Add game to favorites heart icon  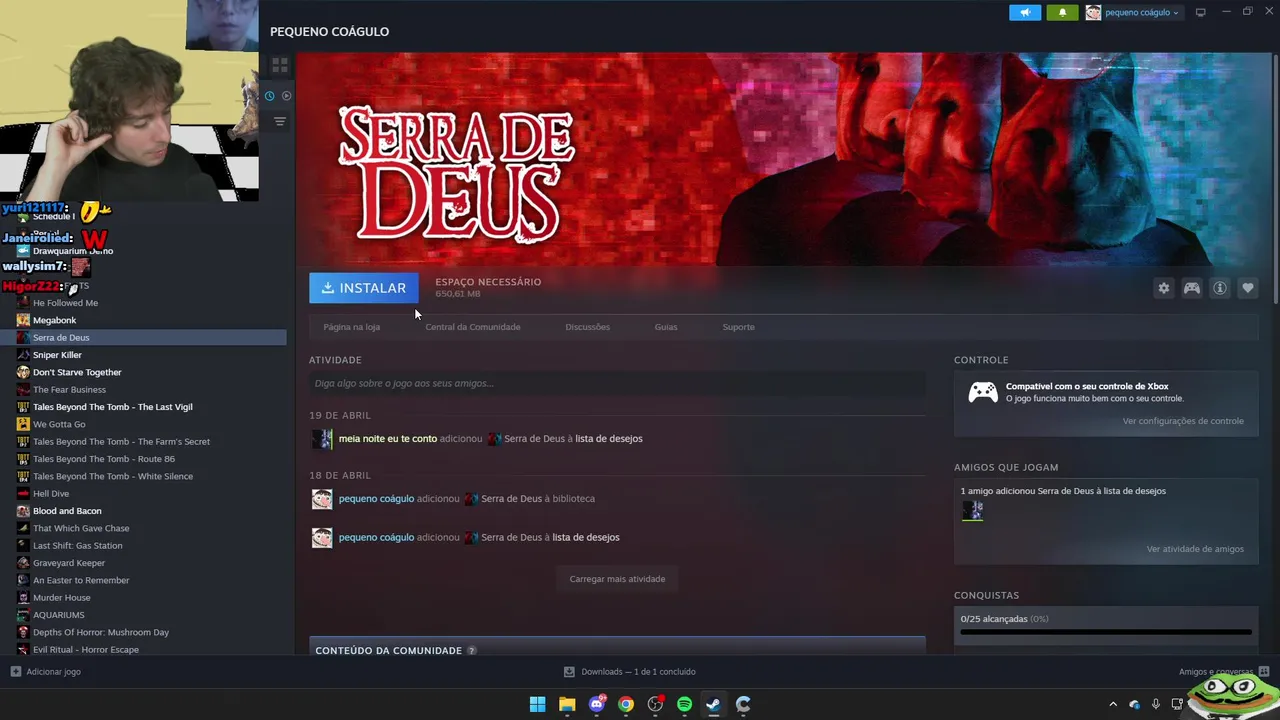coord(1248,288)
